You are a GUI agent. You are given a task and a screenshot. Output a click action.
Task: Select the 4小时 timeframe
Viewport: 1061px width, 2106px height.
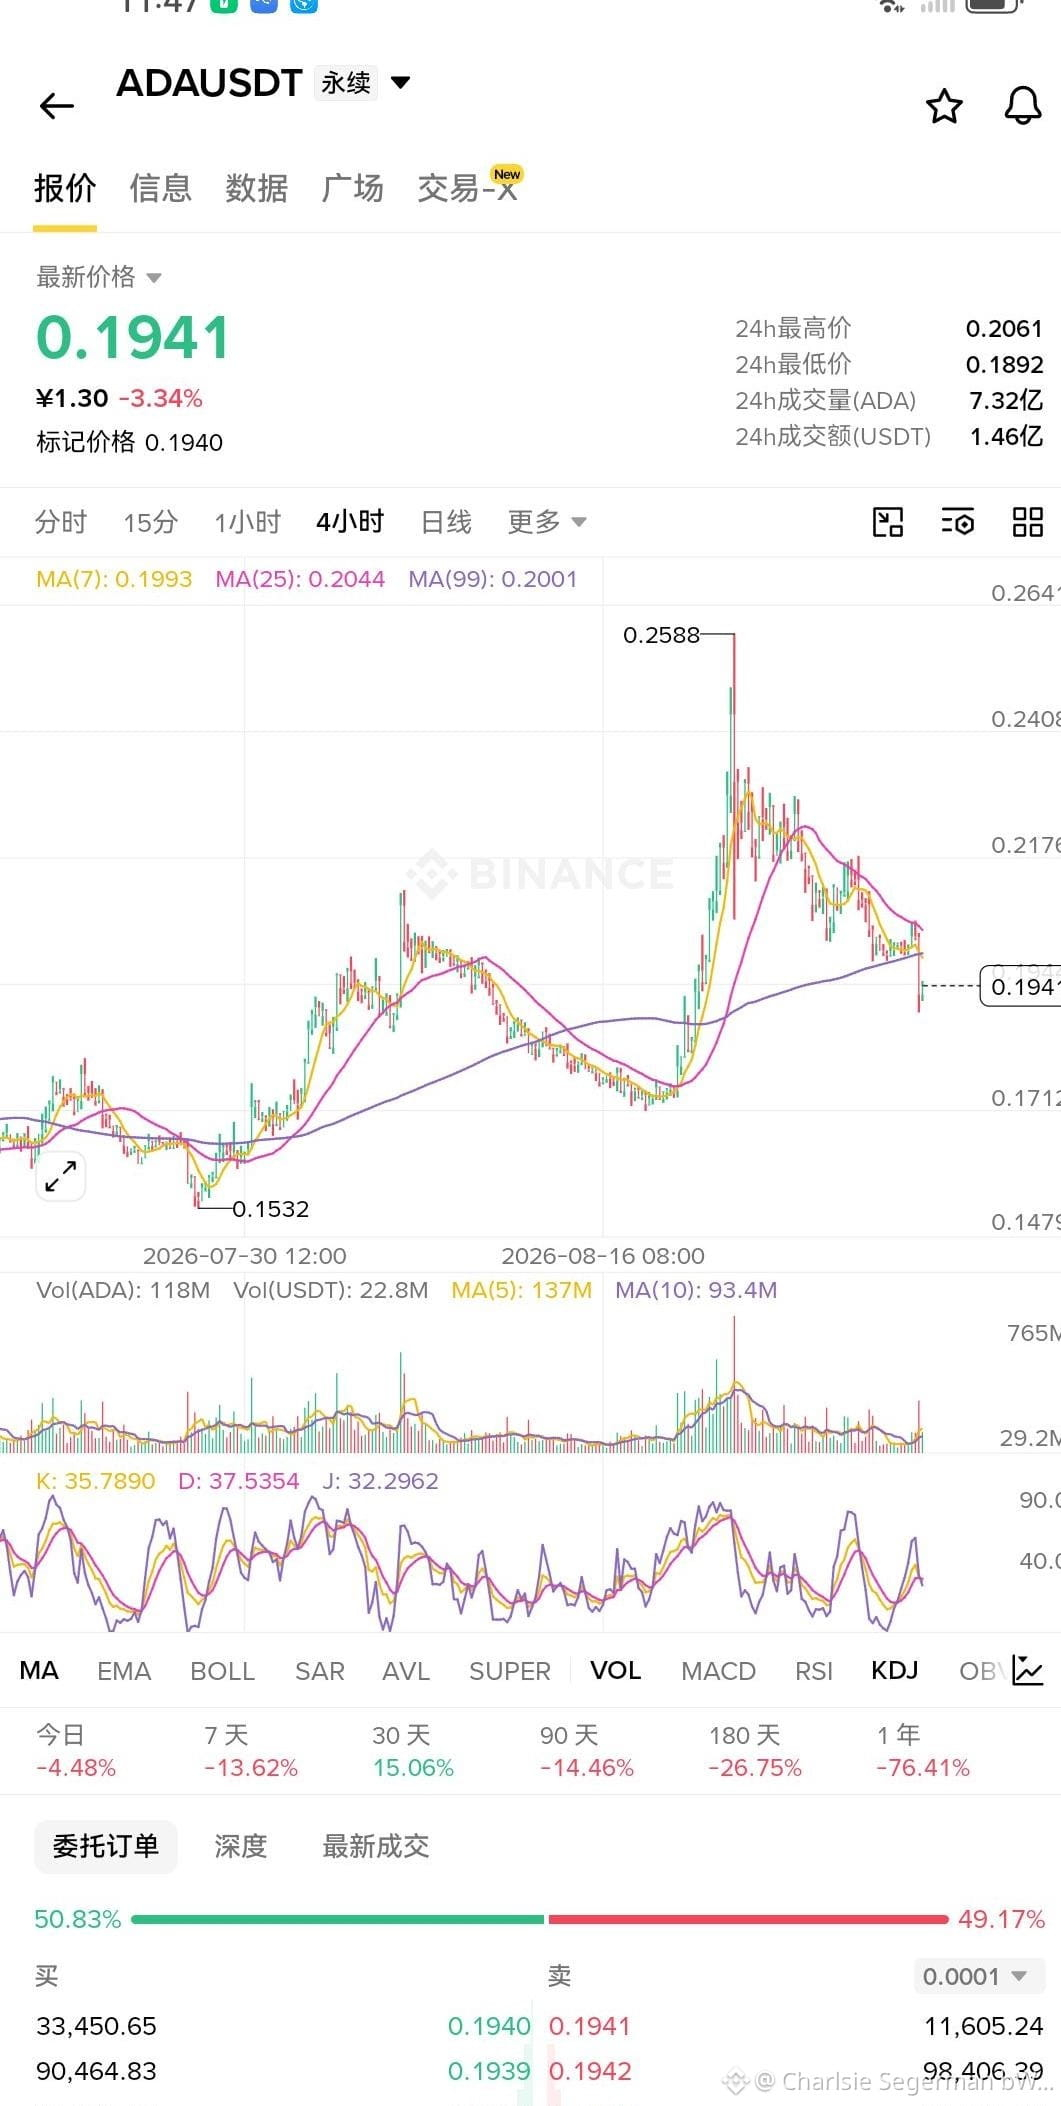350,522
